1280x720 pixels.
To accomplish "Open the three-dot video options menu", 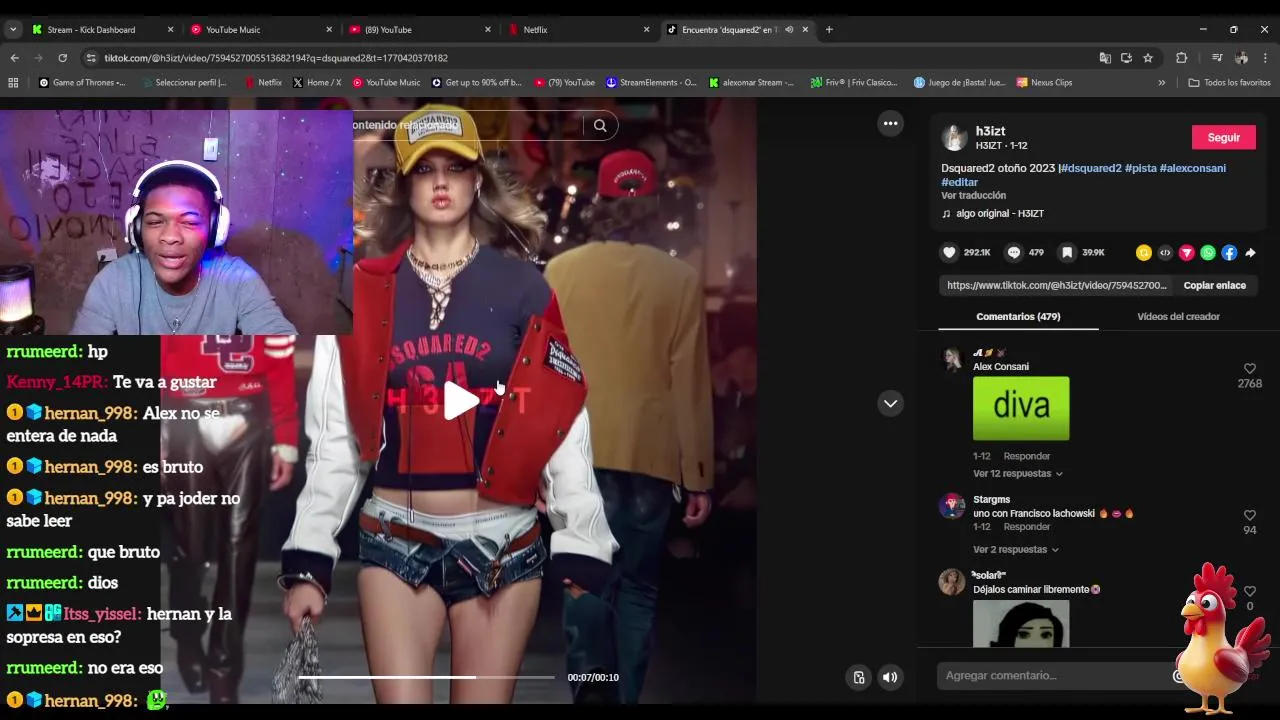I will [890, 123].
